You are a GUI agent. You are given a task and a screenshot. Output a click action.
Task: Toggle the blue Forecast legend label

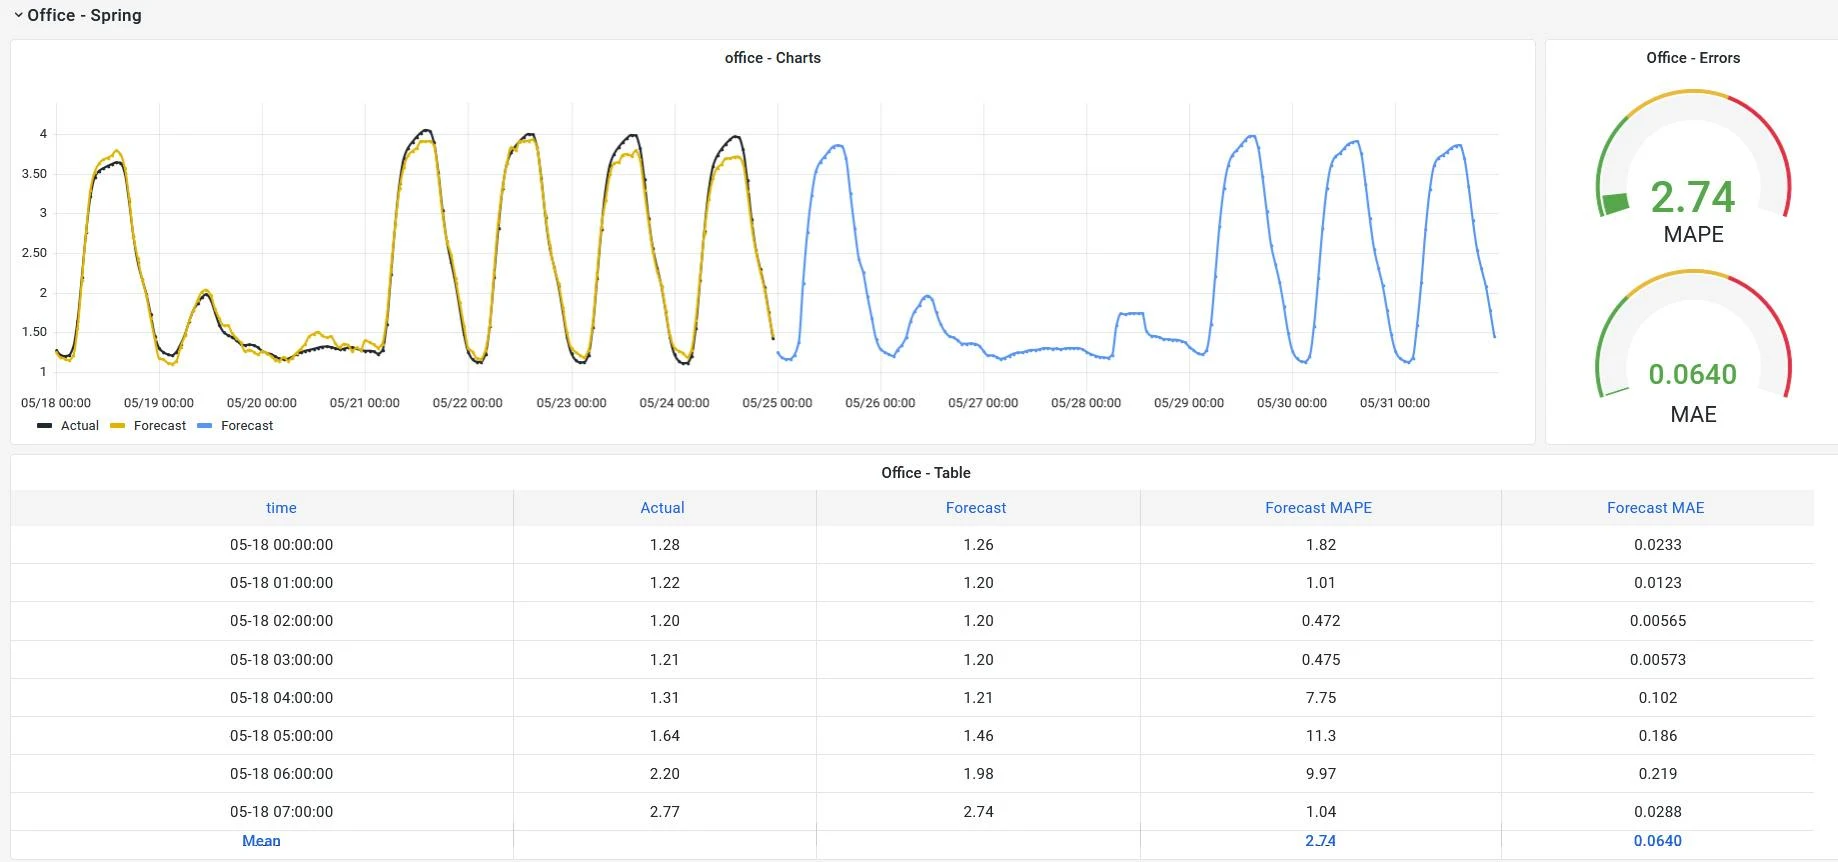(247, 426)
